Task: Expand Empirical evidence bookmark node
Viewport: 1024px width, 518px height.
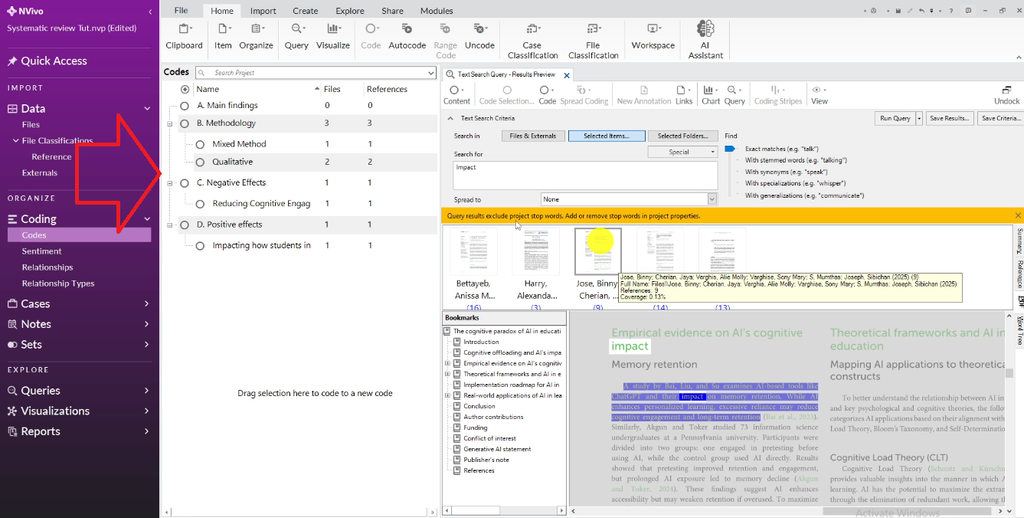Action: pos(447,363)
